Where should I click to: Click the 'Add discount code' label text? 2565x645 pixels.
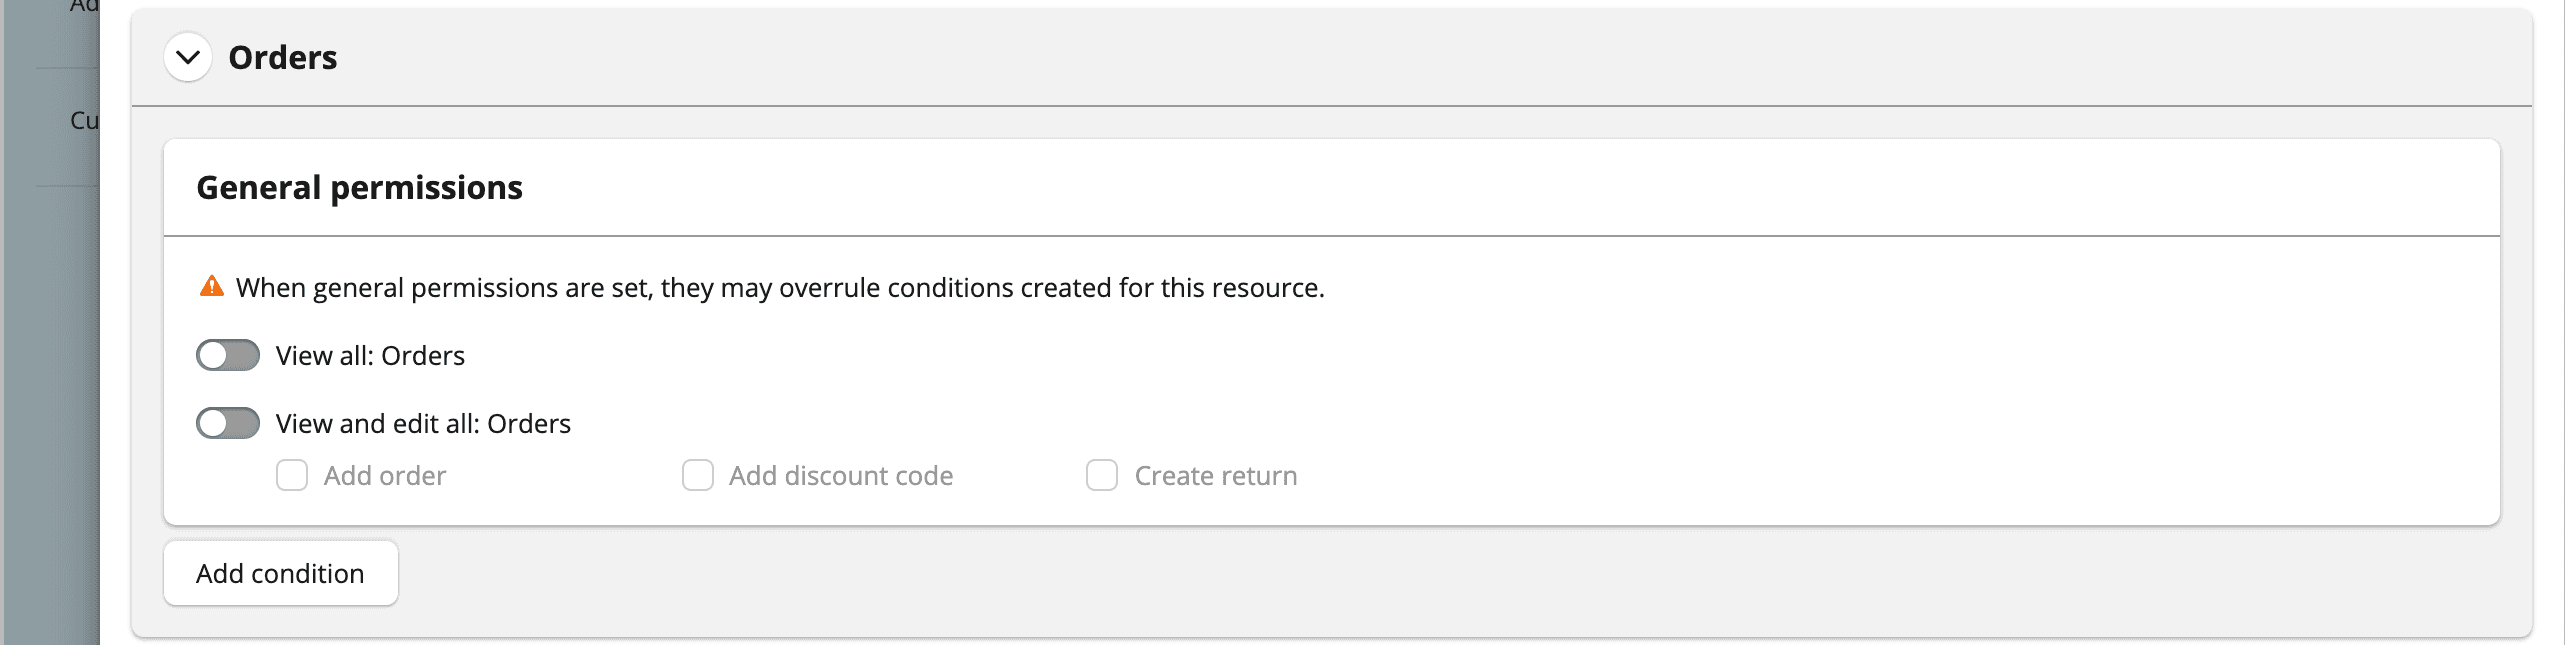(841, 476)
